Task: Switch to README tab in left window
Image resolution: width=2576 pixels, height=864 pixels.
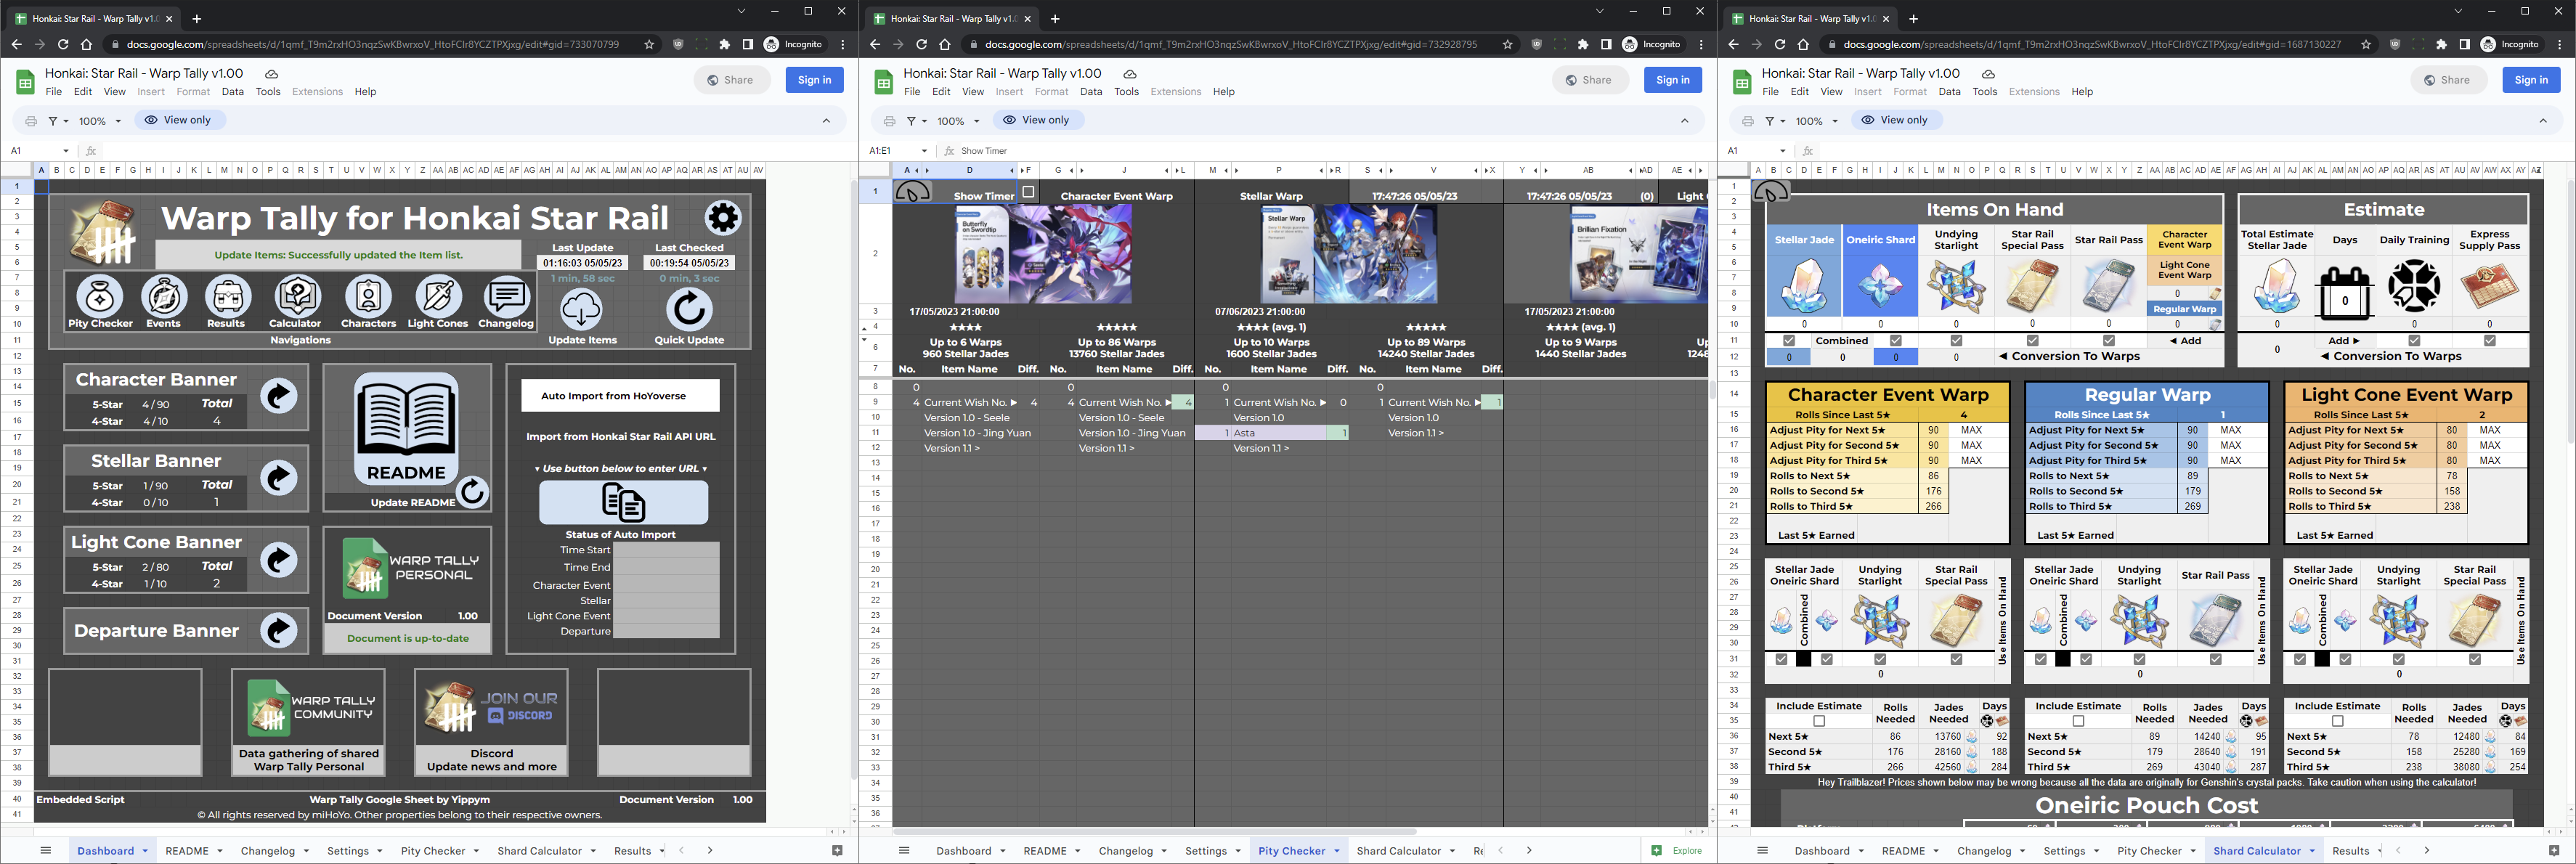Action: pos(187,851)
